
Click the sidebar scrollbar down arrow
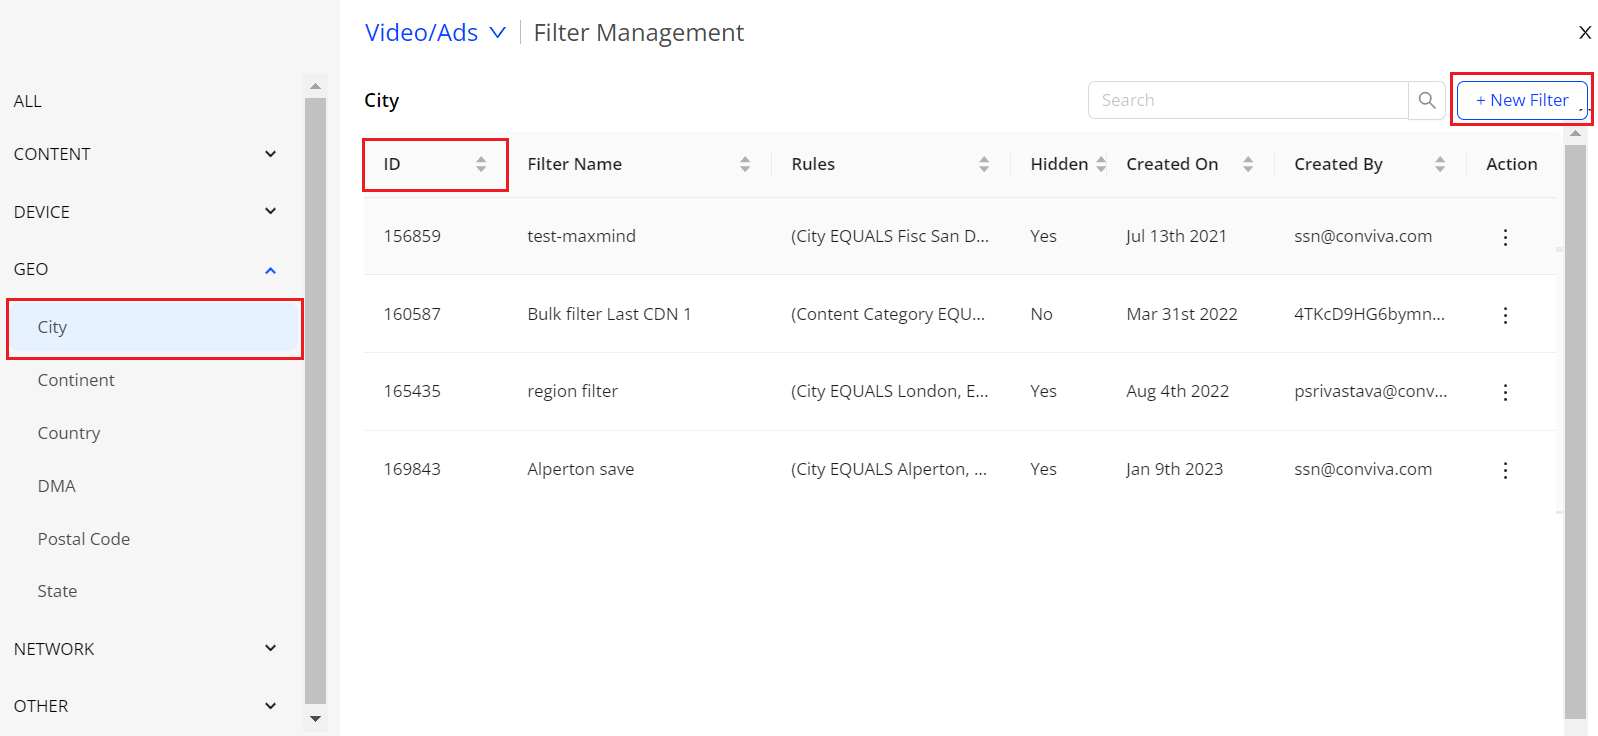click(x=316, y=719)
